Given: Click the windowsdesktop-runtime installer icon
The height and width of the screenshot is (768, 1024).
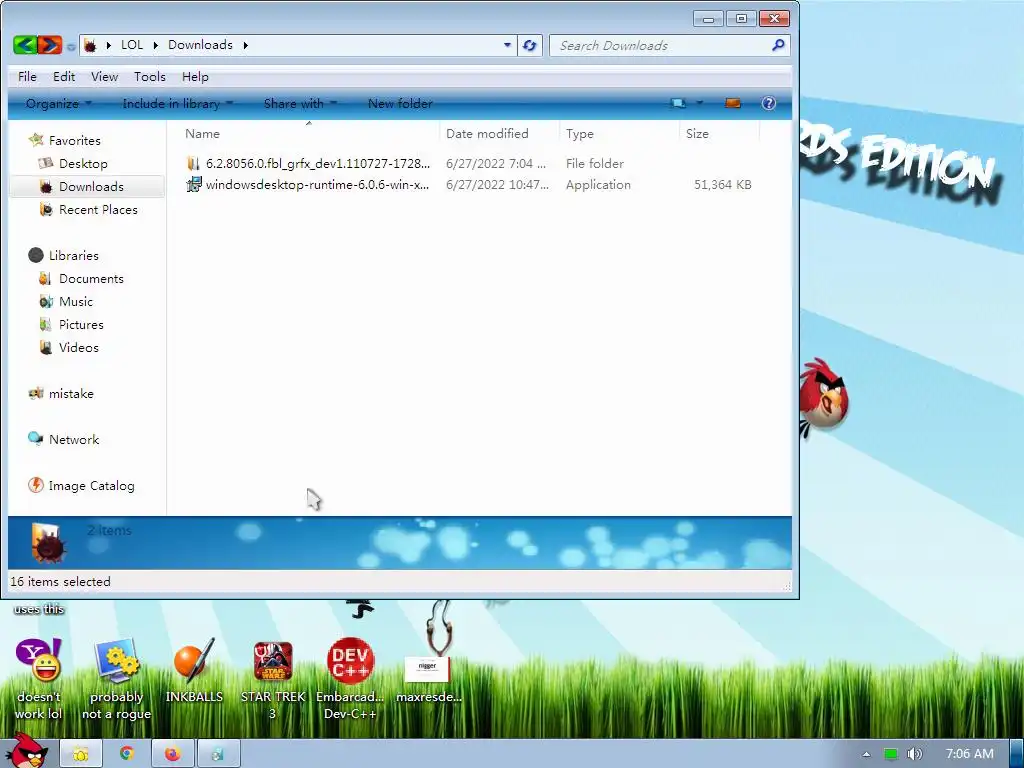Looking at the screenshot, I should [193, 185].
